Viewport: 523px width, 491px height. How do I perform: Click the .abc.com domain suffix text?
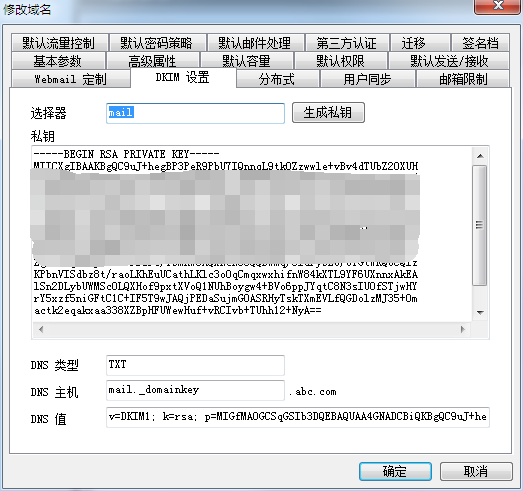click(x=313, y=391)
